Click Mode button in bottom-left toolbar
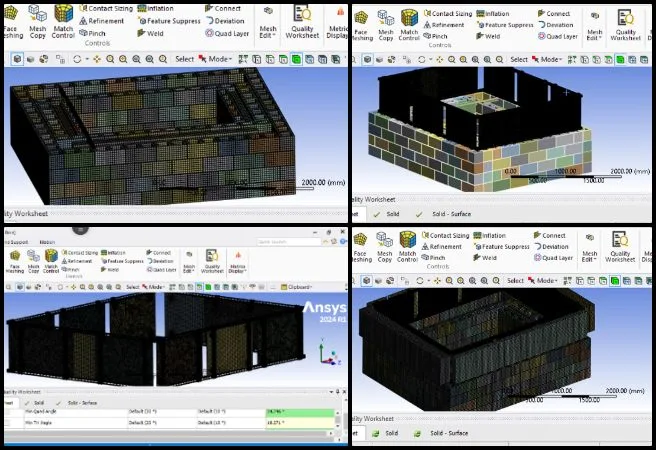Viewport: 656px width, 450px height. click(154, 287)
